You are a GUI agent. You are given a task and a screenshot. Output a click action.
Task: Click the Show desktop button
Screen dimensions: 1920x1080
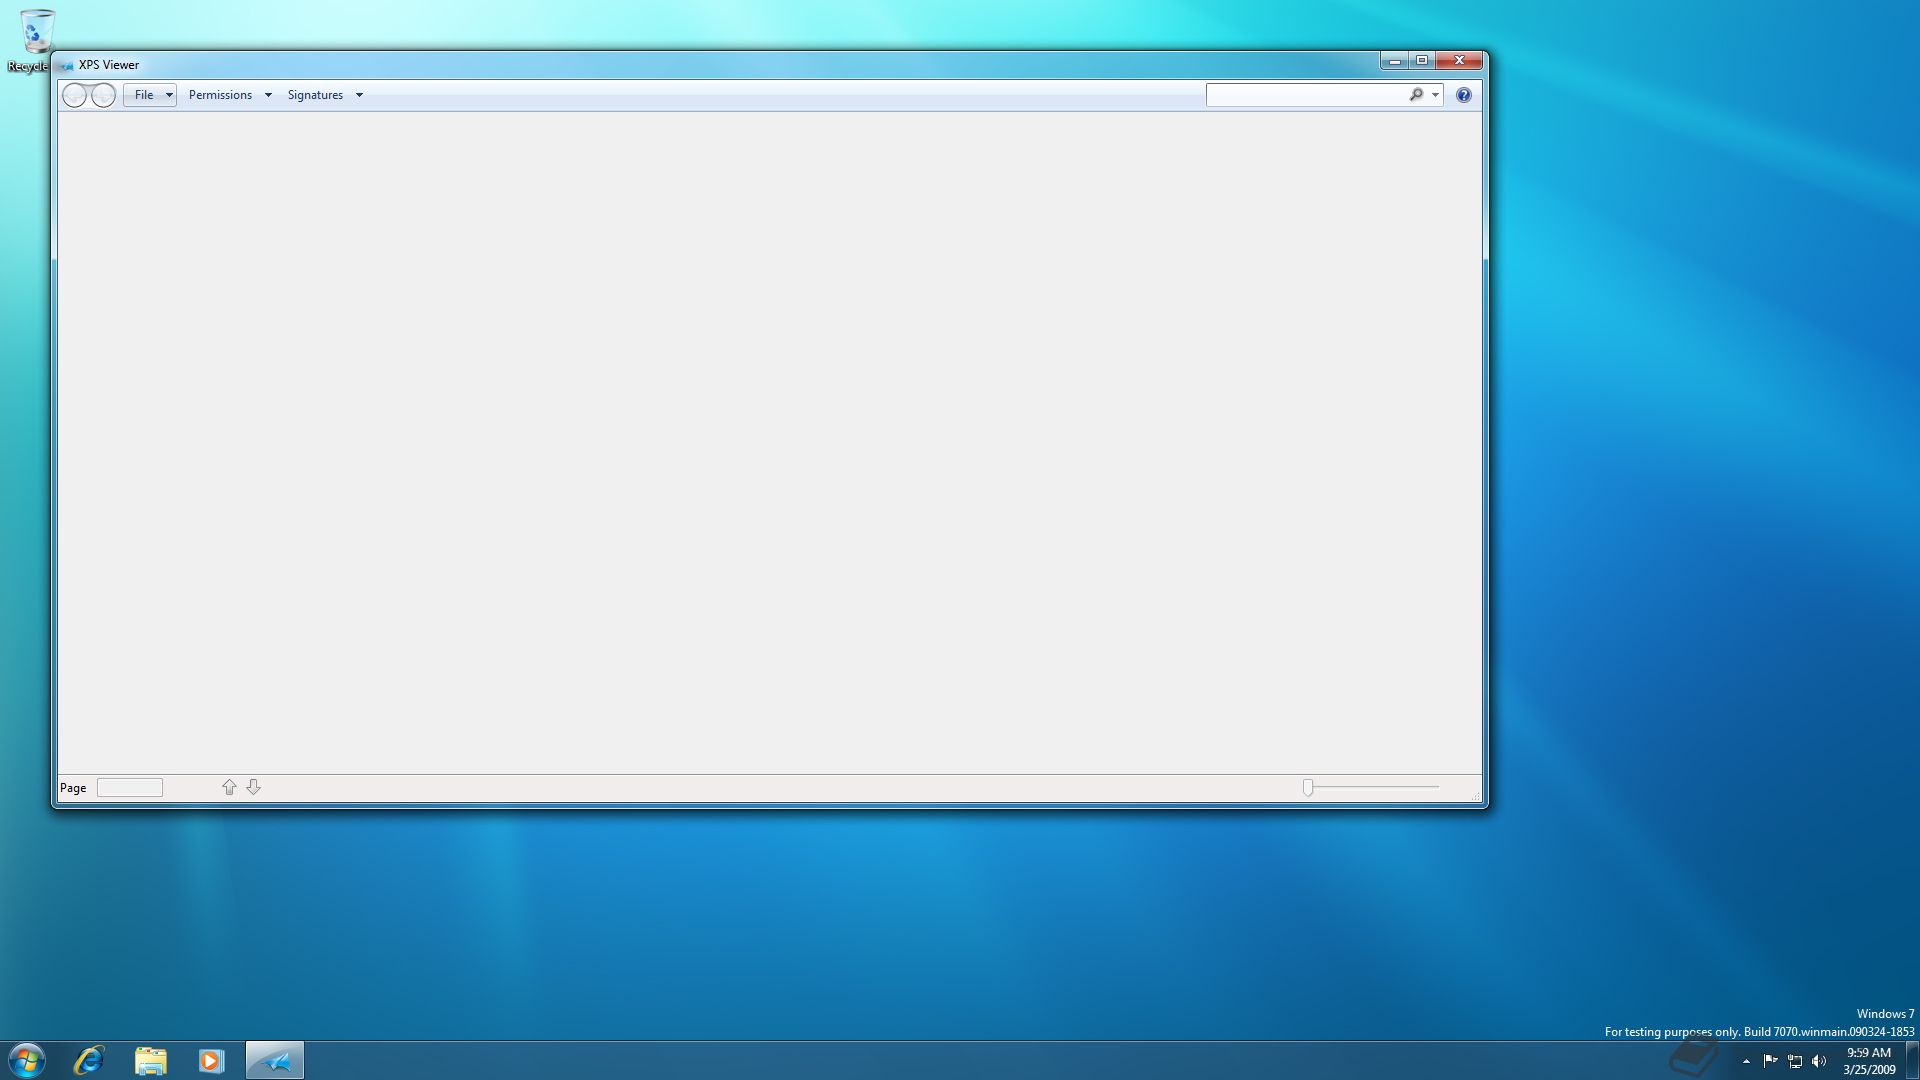point(1912,1060)
